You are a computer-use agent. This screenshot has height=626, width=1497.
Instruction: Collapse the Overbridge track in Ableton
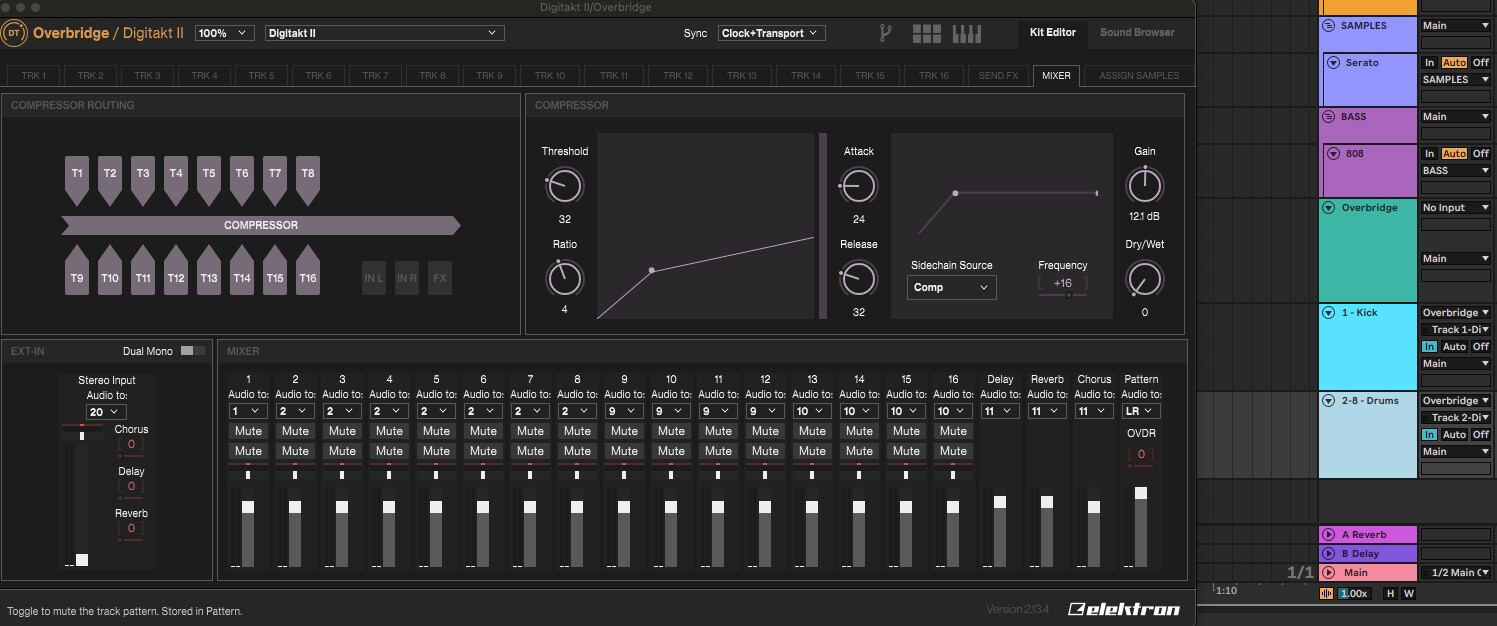point(1329,208)
